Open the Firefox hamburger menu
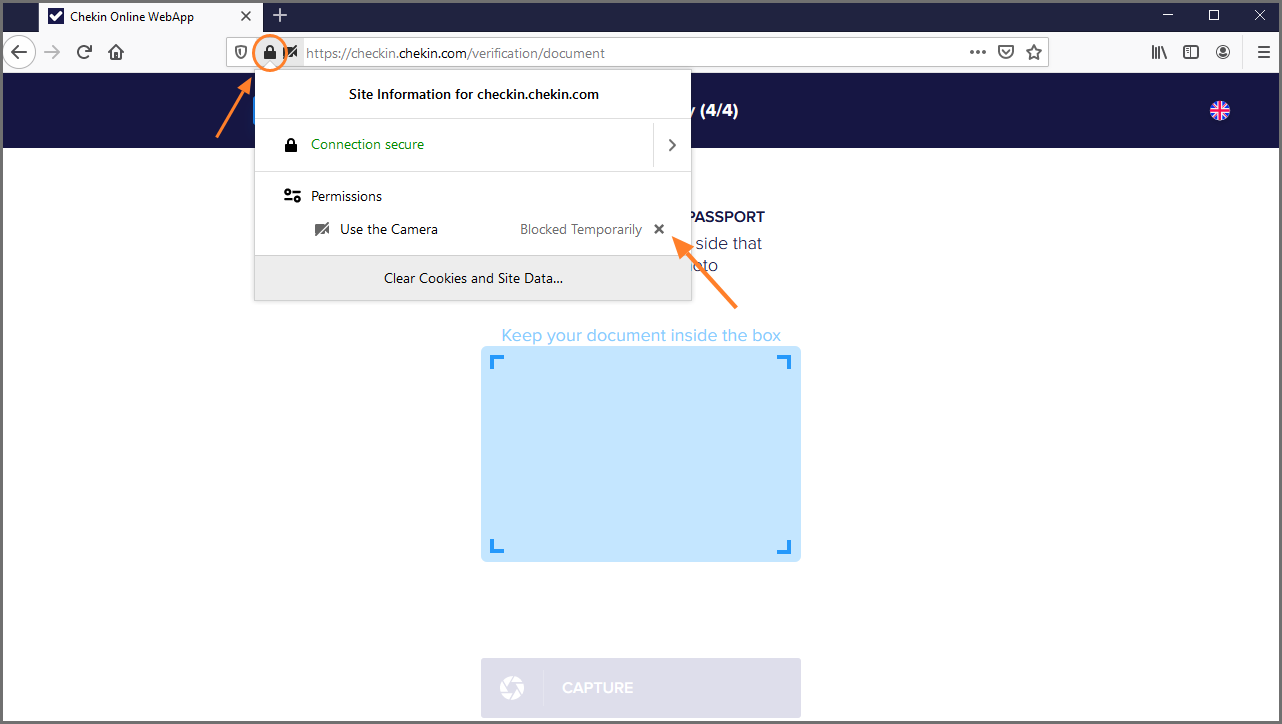Image resolution: width=1282 pixels, height=724 pixels. pos(1263,53)
